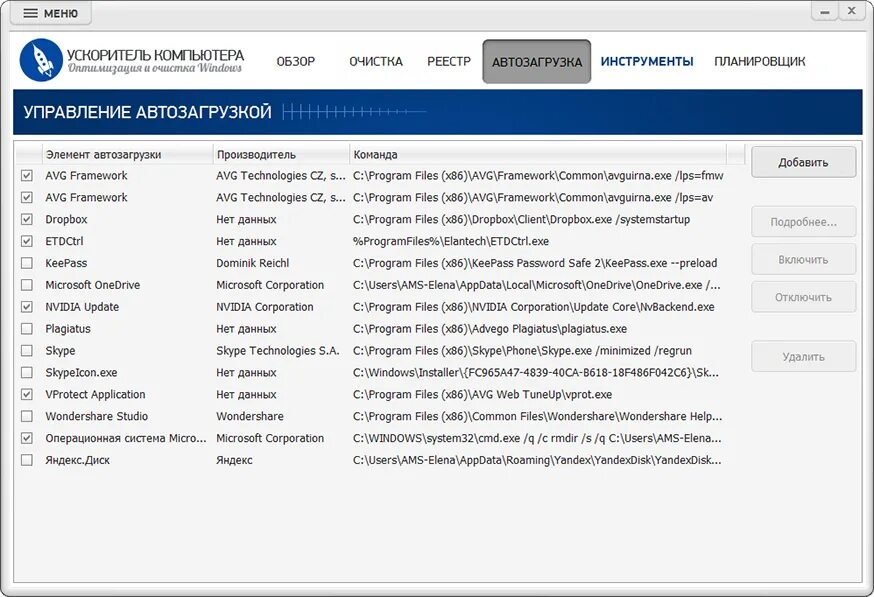Screen dimensions: 874x597
Task: Click the Включить button
Action: pos(803,259)
